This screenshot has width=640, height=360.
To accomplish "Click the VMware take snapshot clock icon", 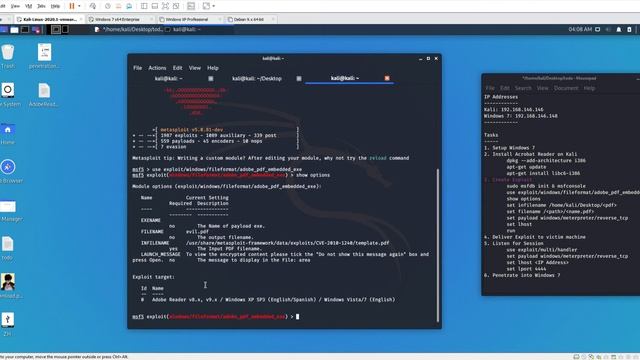I will [x=108, y=6].
